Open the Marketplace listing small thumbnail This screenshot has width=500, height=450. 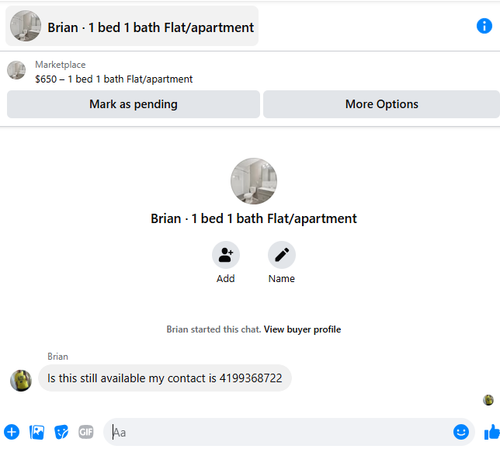[16, 70]
